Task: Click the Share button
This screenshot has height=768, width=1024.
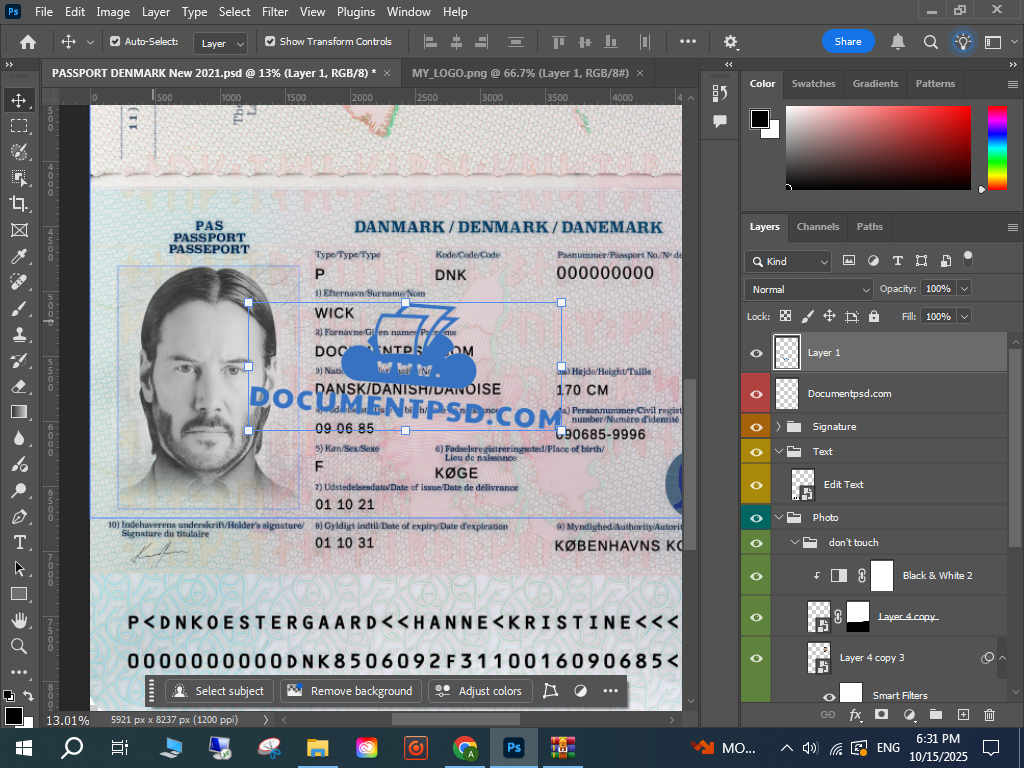Action: [848, 42]
